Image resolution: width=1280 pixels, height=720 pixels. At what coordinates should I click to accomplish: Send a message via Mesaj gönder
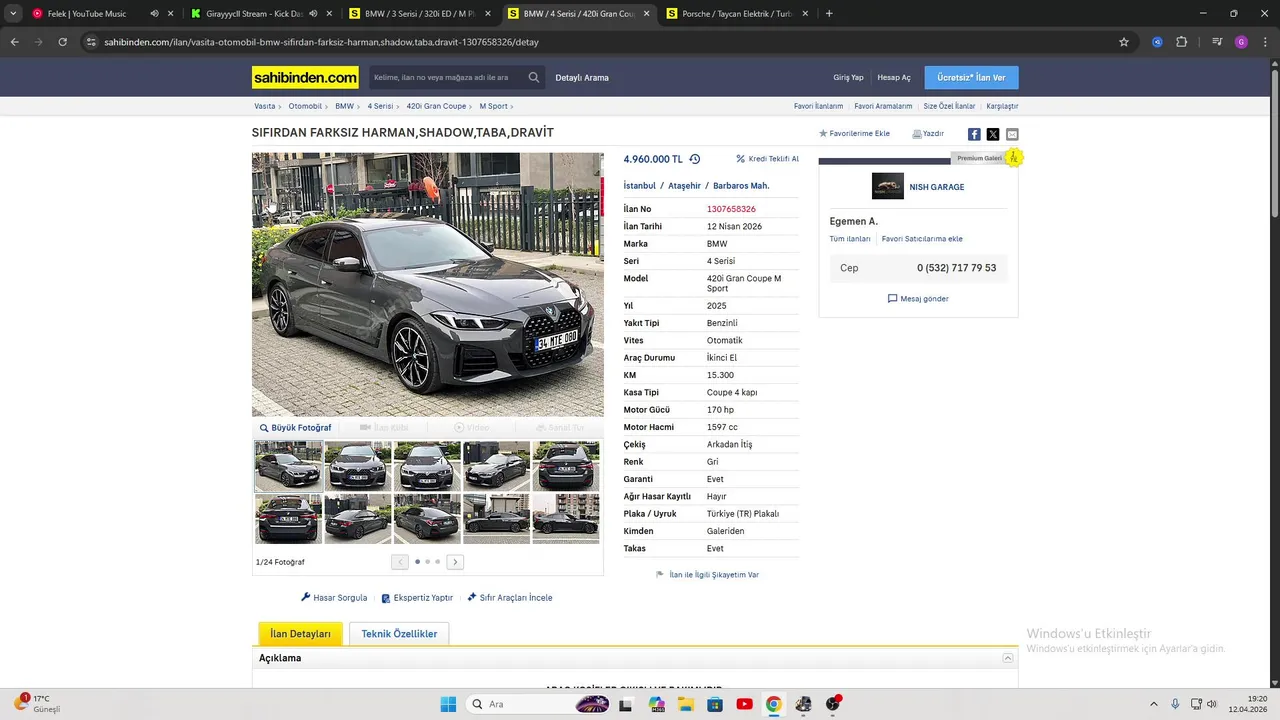[918, 298]
